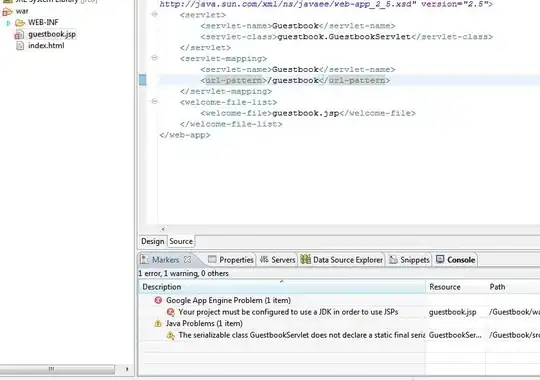Click the red error icon beside Google App Engine Problem
This screenshot has height=380, width=540.
click(158, 300)
